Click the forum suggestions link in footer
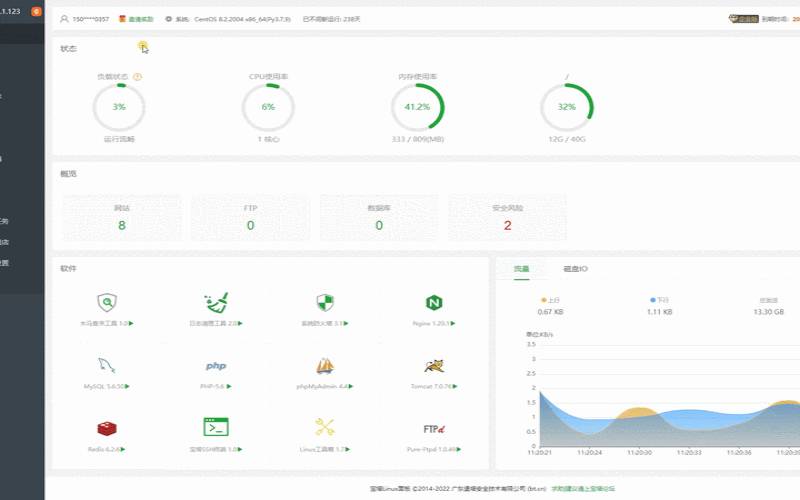The image size is (800, 500). [x=583, y=489]
